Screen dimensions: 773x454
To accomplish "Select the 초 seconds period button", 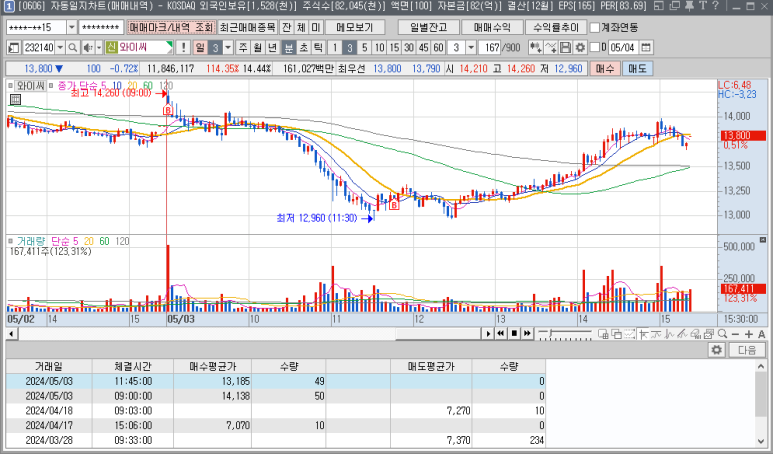I will tap(303, 47).
